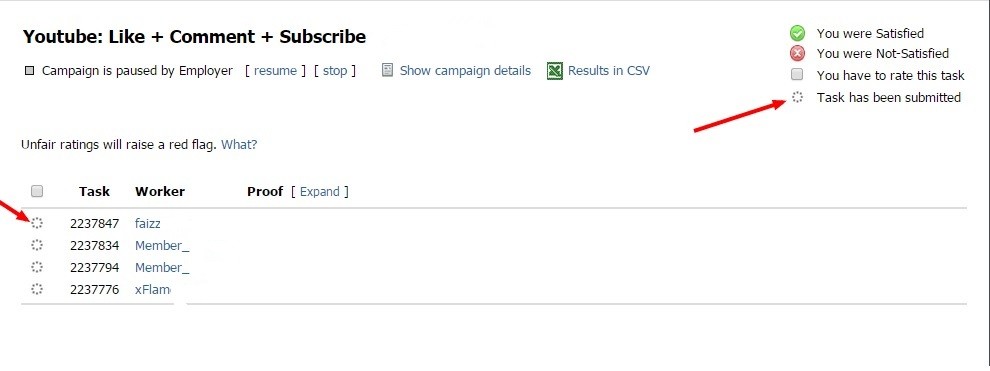This screenshot has height=371, width=990.
Task: Click the Task has been submitted spinner icon
Action: click(797, 97)
